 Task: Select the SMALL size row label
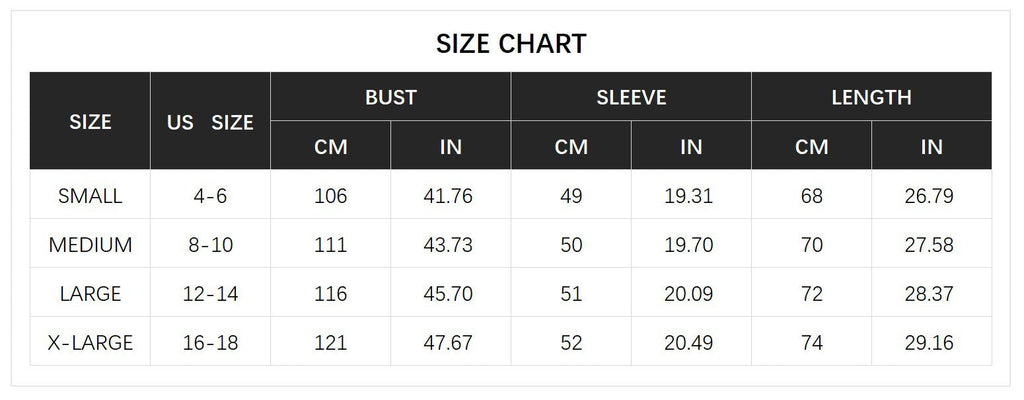coord(90,196)
